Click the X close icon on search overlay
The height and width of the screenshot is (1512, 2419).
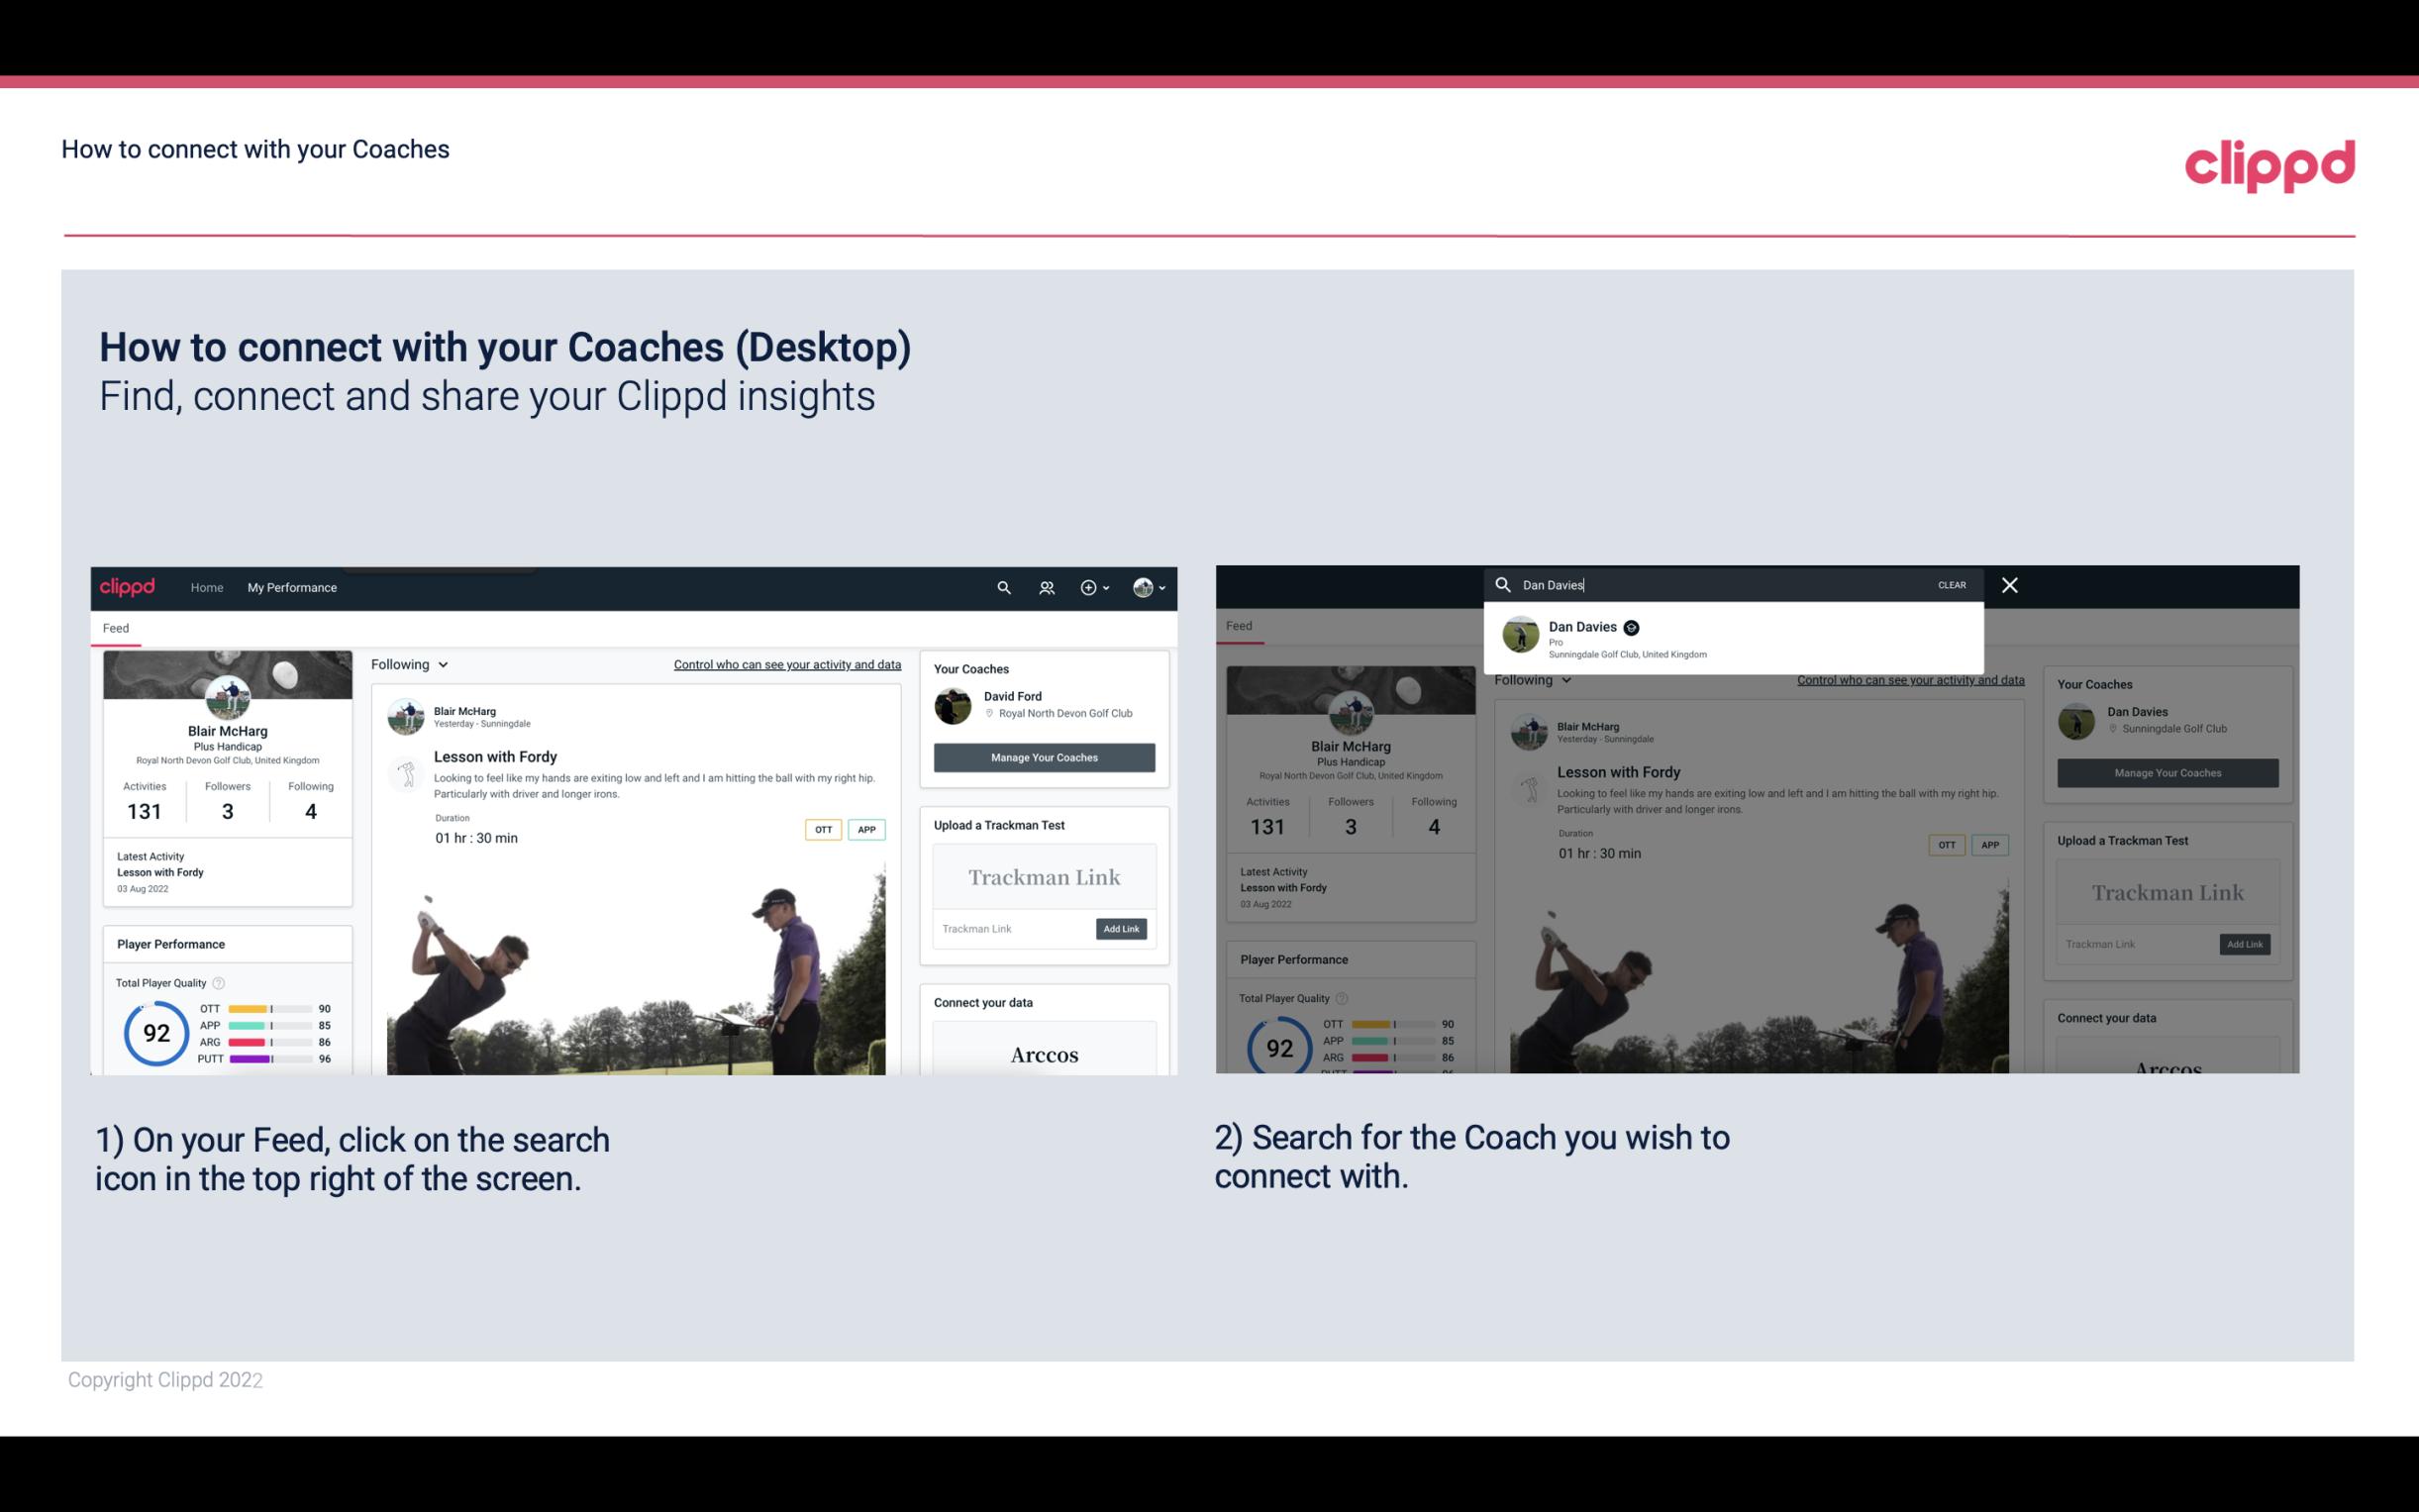(2010, 585)
